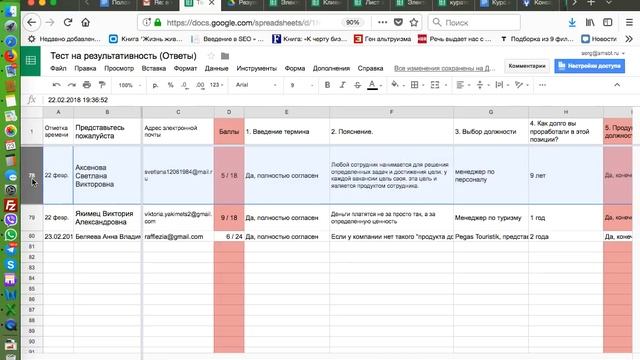Image resolution: width=640 pixels, height=360 pixels.
Task: Click the more toolbar options ellipsis
Action: [542, 85]
